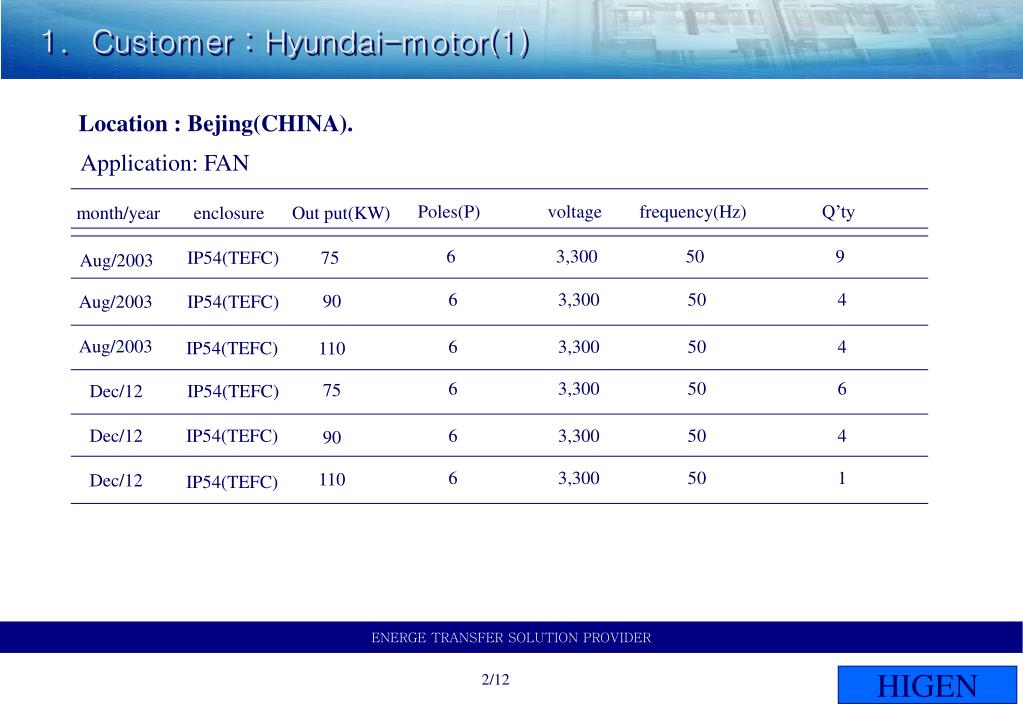This screenshot has width=1023, height=708.
Task: Click 'IP54(TEFC)' in the last table row
Action: click(x=232, y=482)
